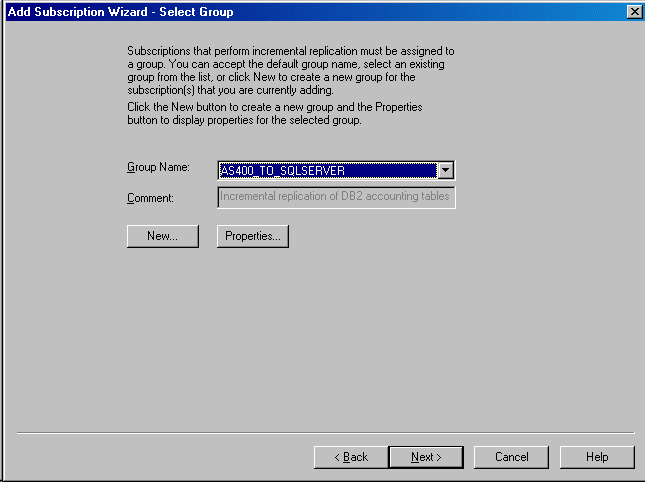Viewport: 645px width, 482px height.
Task: Open Help for this wizard page
Action: tap(597, 457)
